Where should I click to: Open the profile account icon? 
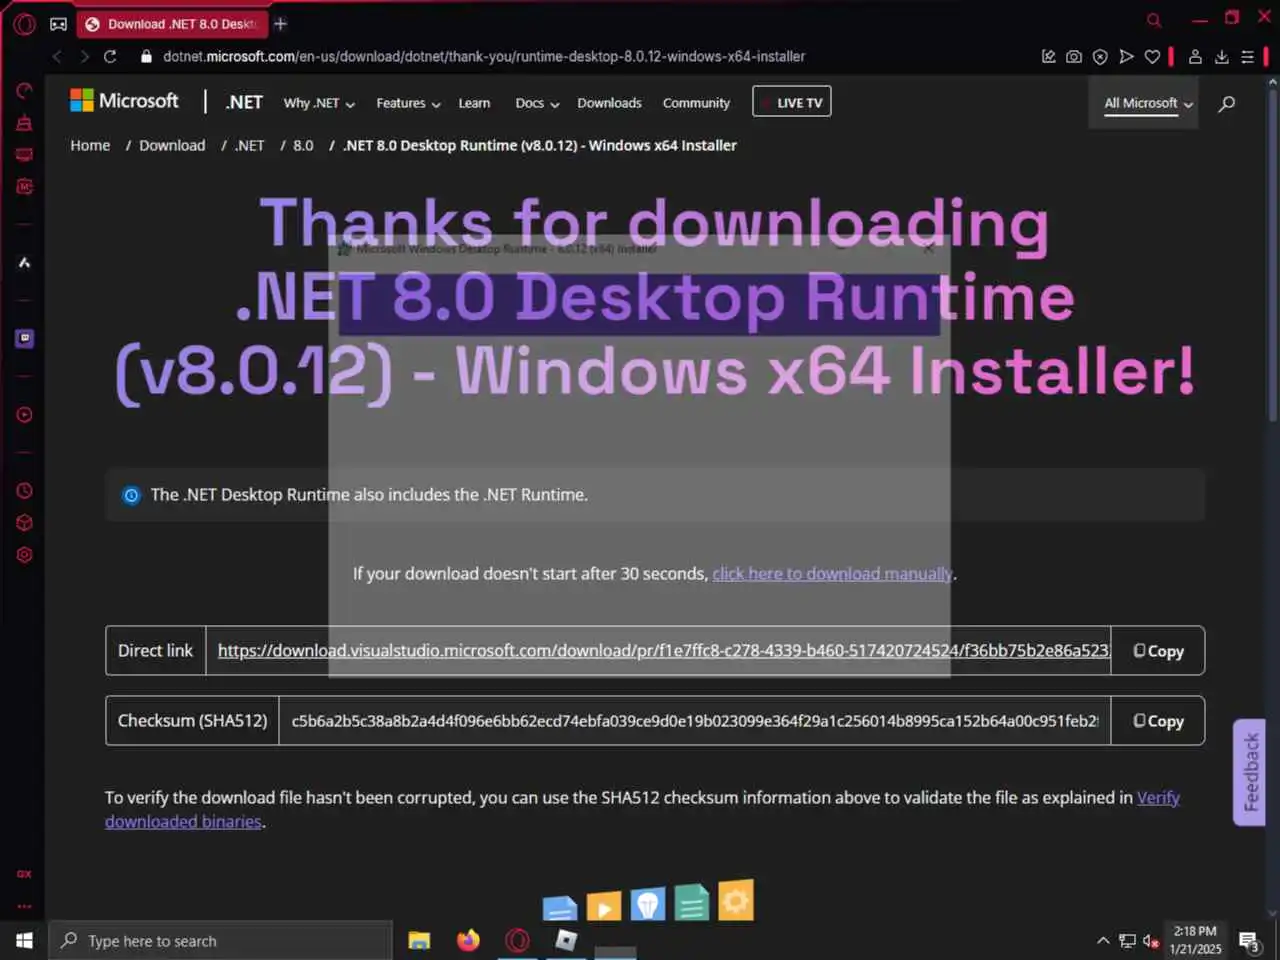[1195, 57]
